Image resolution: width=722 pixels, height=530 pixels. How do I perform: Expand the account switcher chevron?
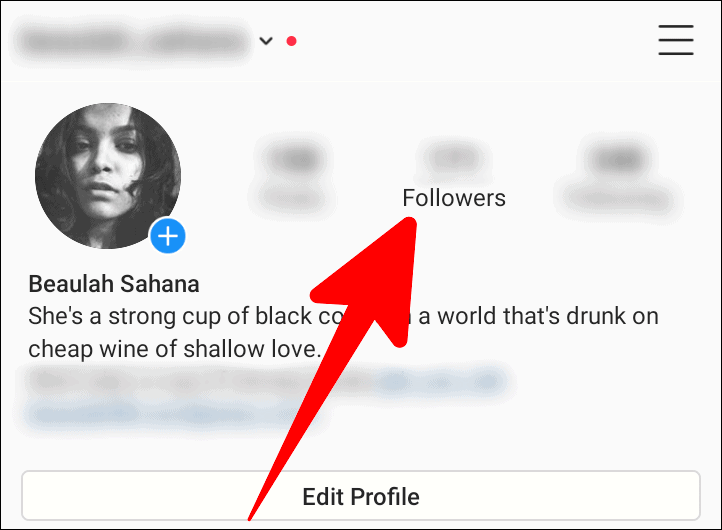[x=266, y=41]
